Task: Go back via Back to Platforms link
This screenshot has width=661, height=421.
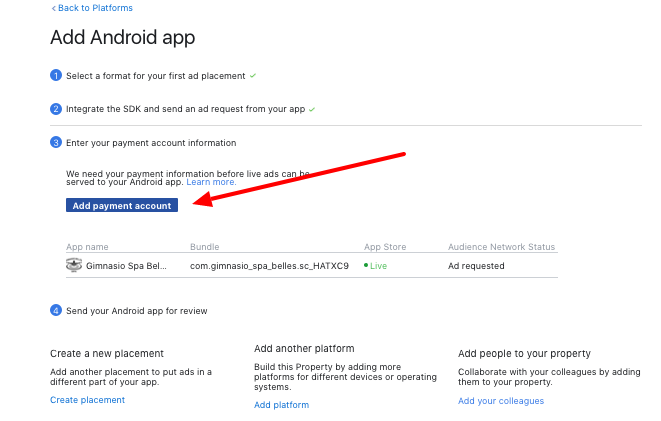Action: pyautogui.click(x=92, y=8)
